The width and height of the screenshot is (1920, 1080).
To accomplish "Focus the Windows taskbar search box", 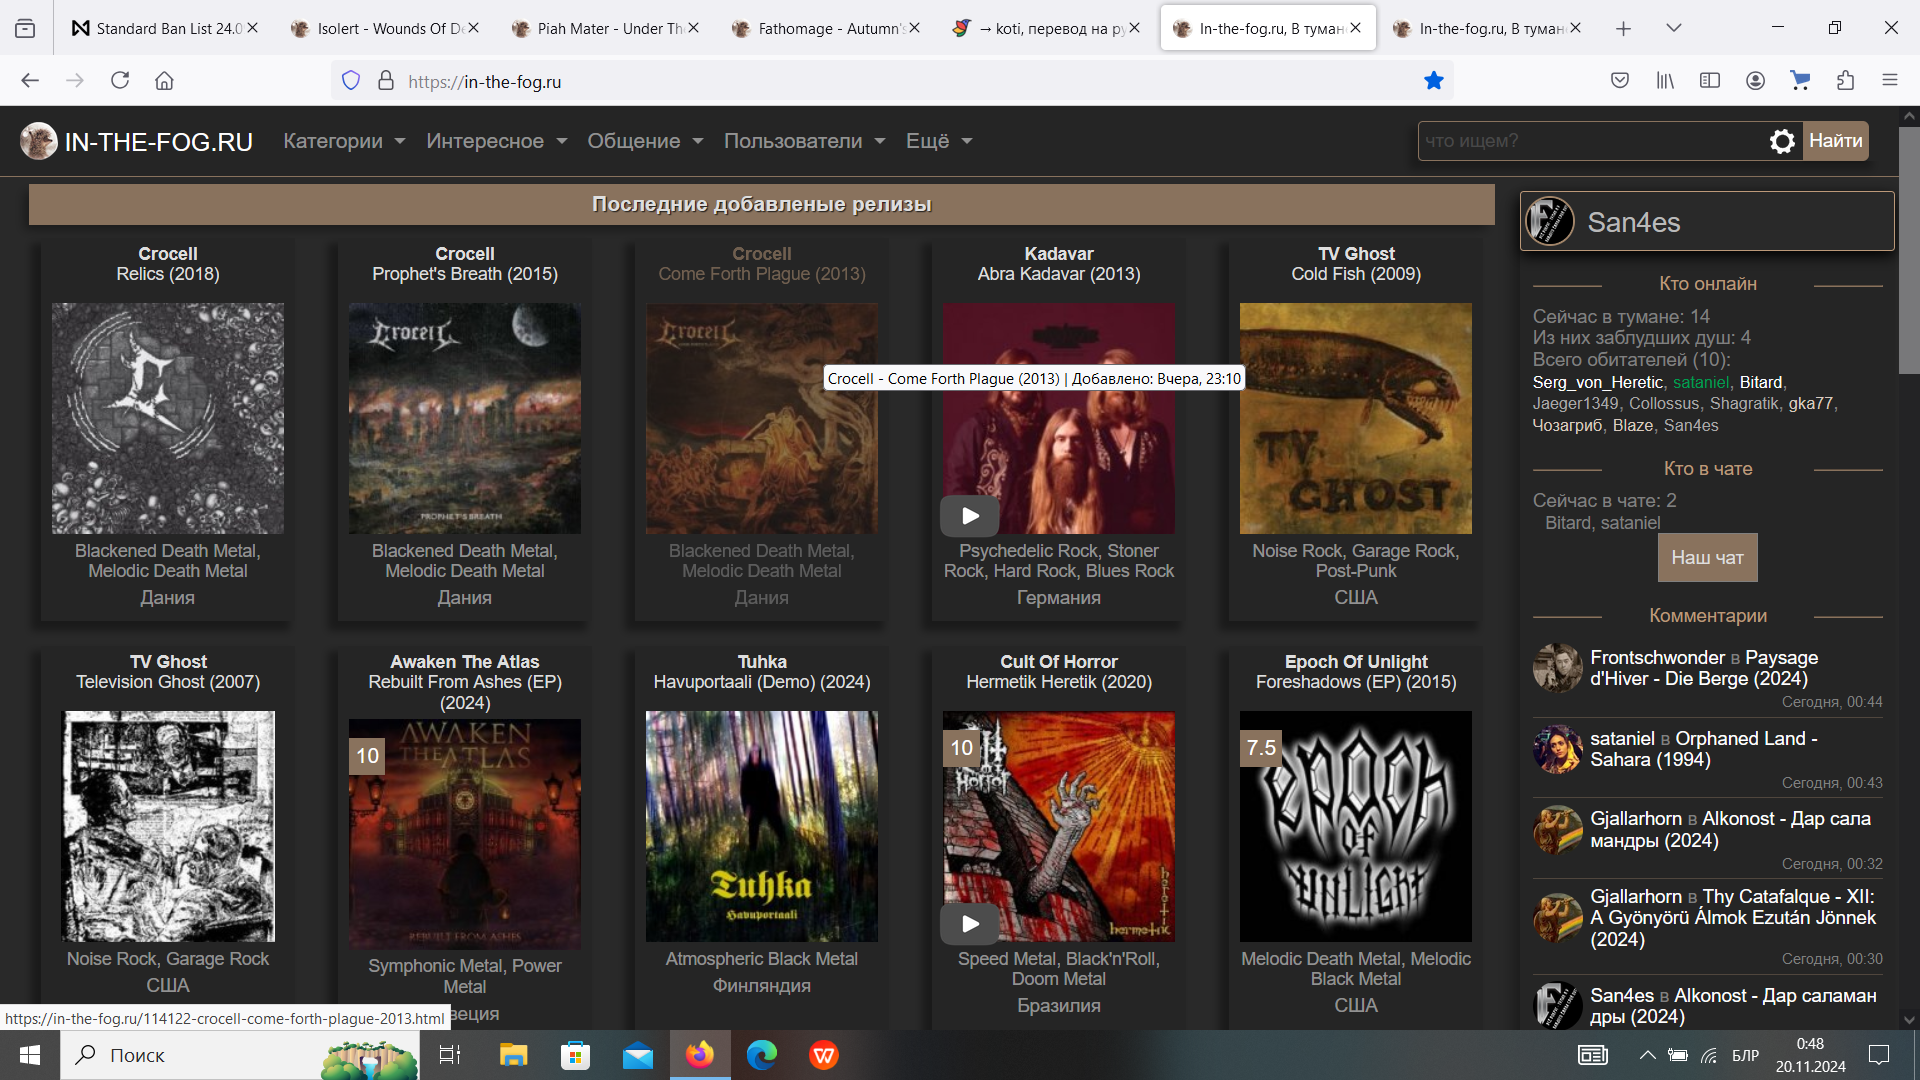I will coord(240,1055).
